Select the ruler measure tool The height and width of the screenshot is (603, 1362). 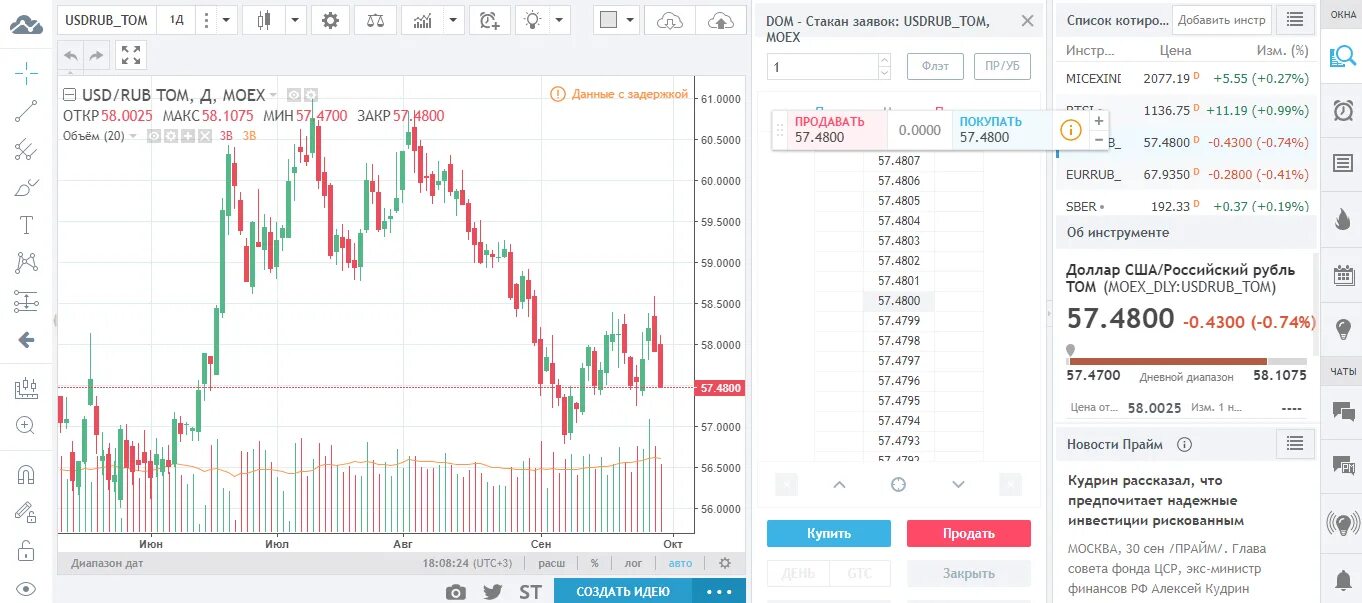[x=27, y=388]
